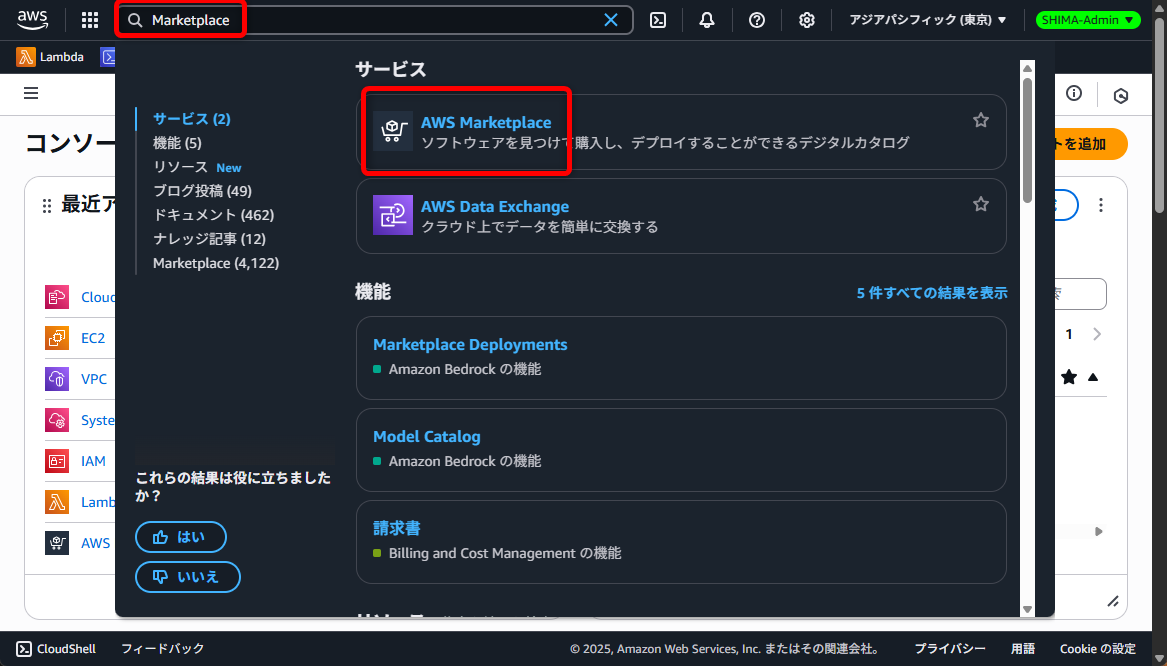Screen dimensions: 1167x666
Task: Open the SHIMA-Admin account menu
Action: 1087,20
